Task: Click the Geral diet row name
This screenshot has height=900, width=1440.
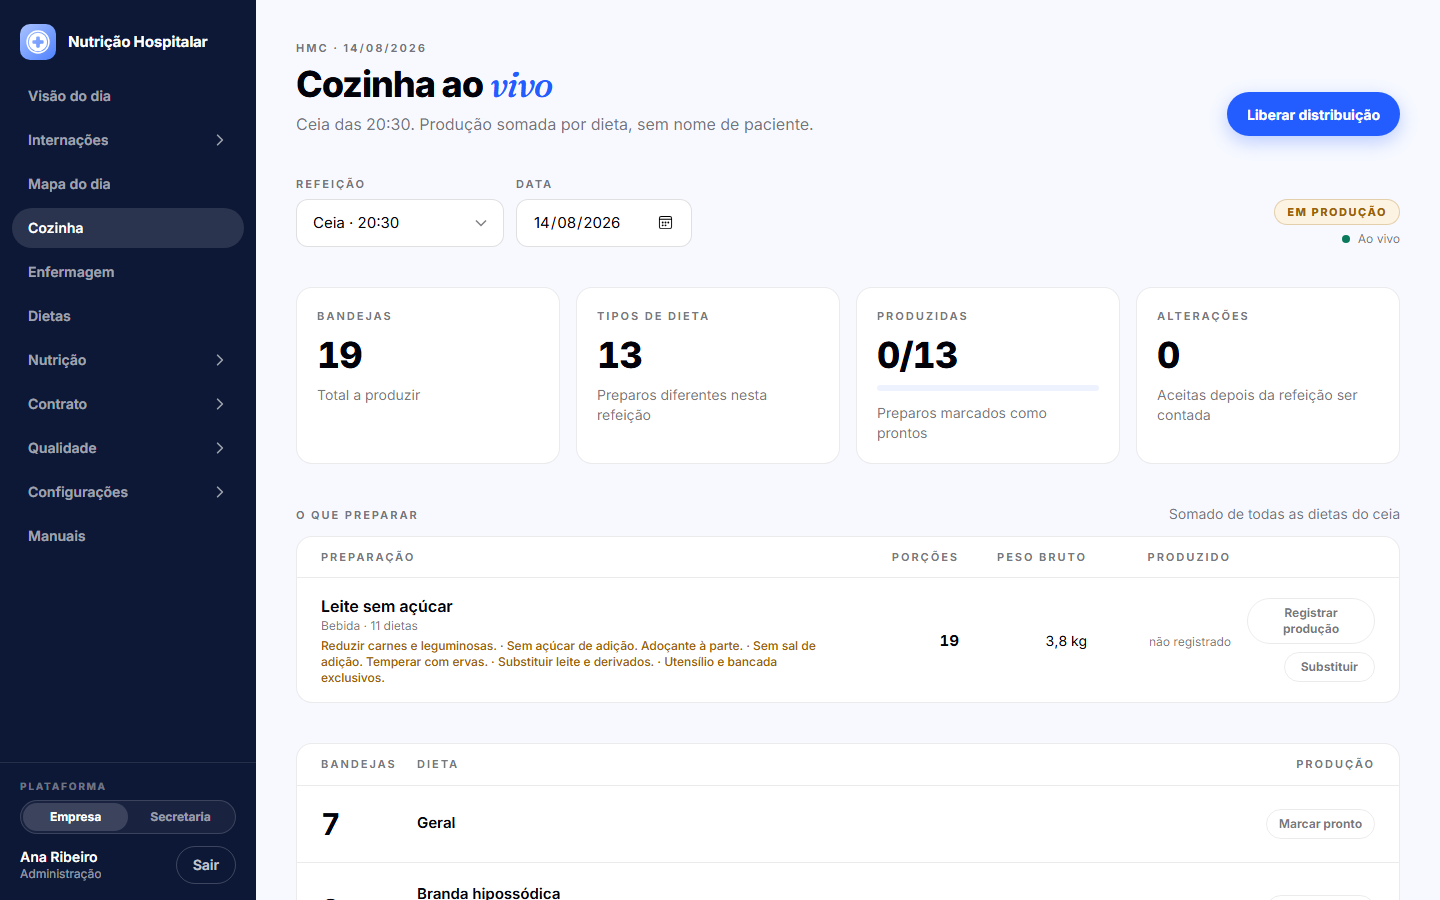Action: pos(436,823)
